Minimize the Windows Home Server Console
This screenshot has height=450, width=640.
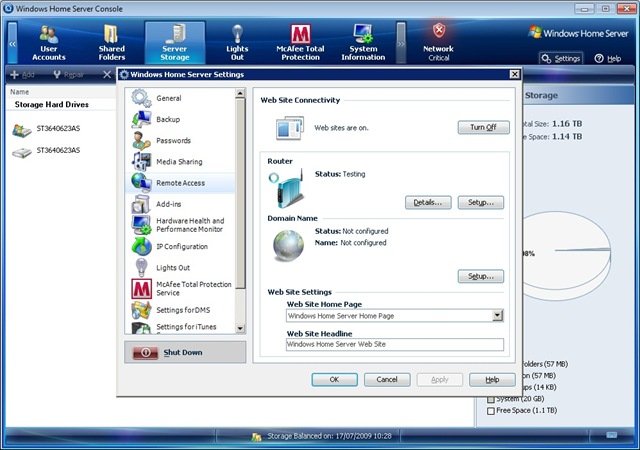(x=584, y=9)
